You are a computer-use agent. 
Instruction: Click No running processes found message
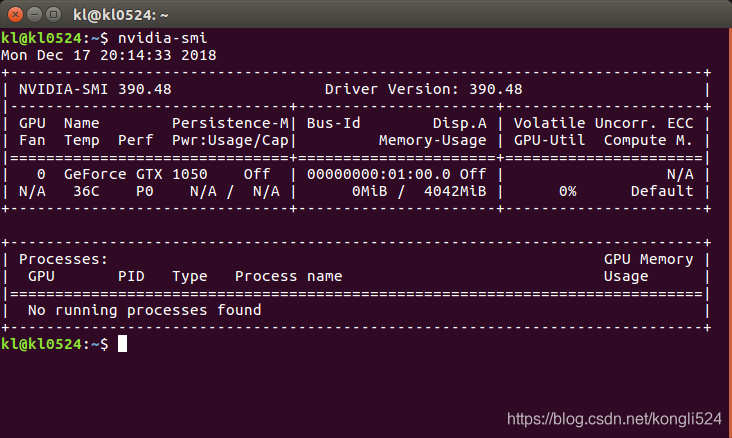coord(144,310)
